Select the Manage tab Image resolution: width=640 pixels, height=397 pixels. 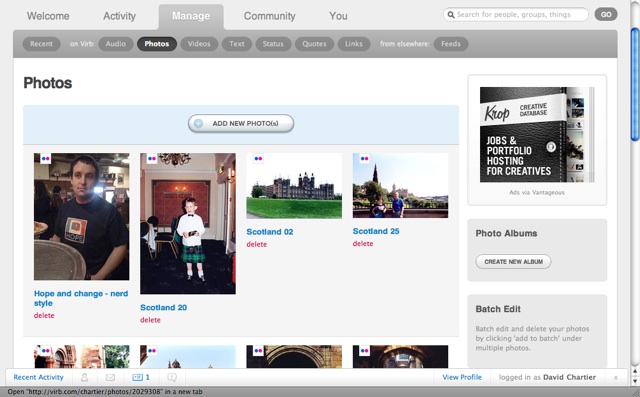191,16
